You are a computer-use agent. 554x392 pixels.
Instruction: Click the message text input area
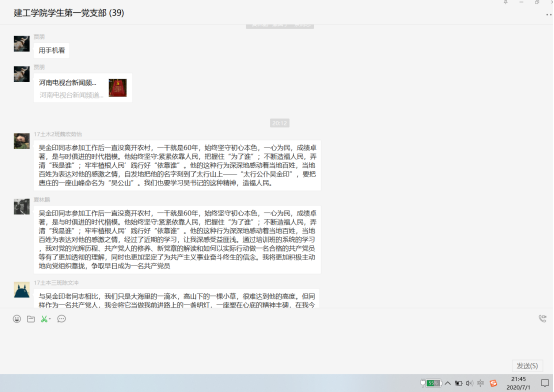276,343
